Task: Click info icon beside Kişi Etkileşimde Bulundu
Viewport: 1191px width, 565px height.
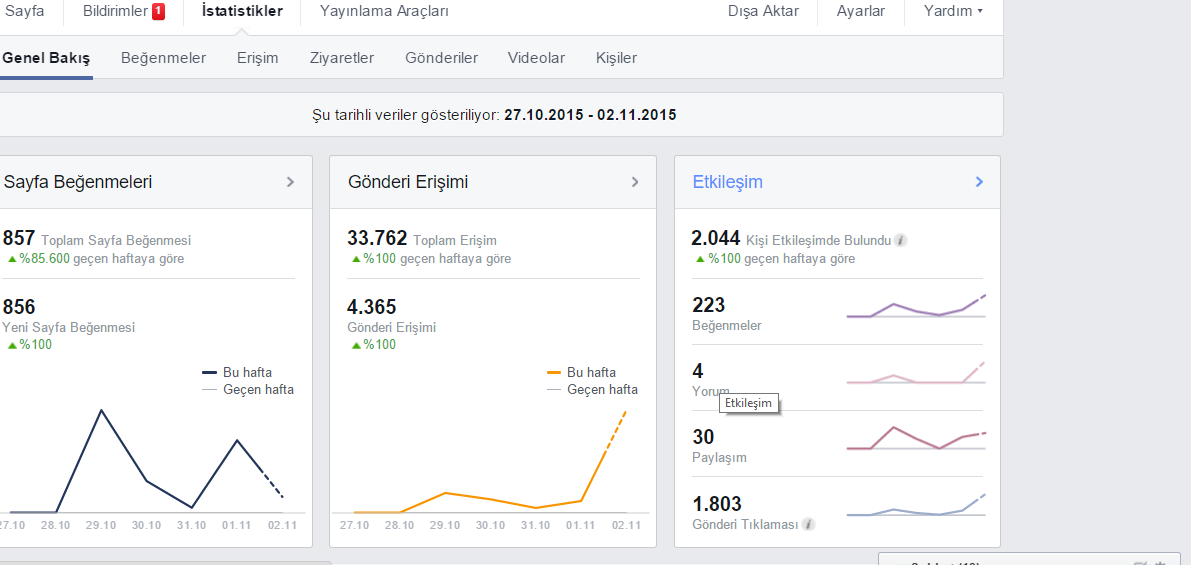Action: point(901,240)
